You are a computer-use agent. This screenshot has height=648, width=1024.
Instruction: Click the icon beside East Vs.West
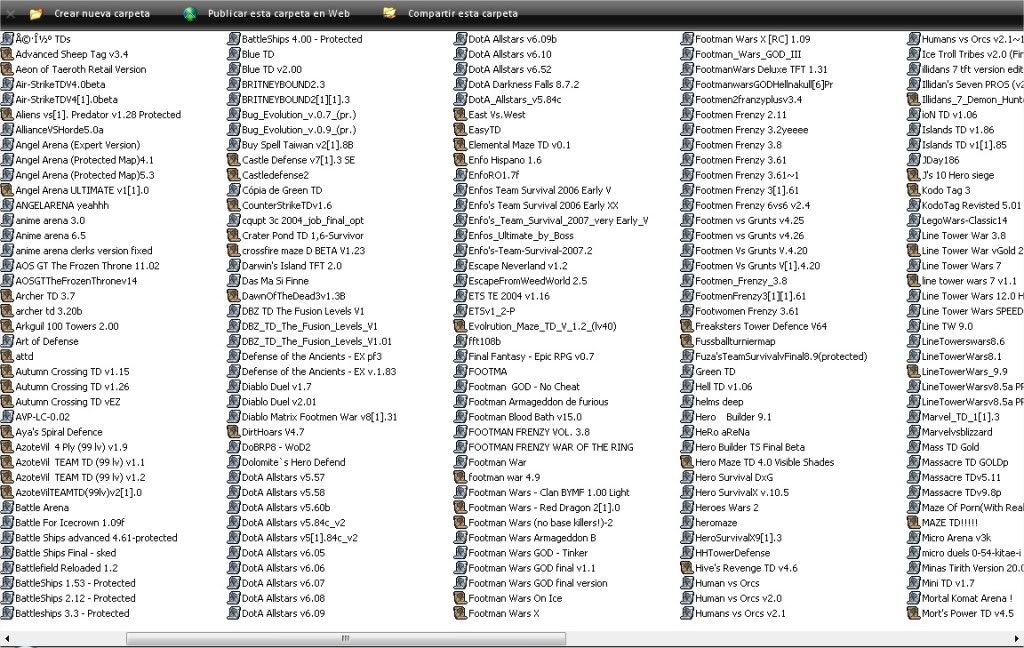tap(460, 114)
